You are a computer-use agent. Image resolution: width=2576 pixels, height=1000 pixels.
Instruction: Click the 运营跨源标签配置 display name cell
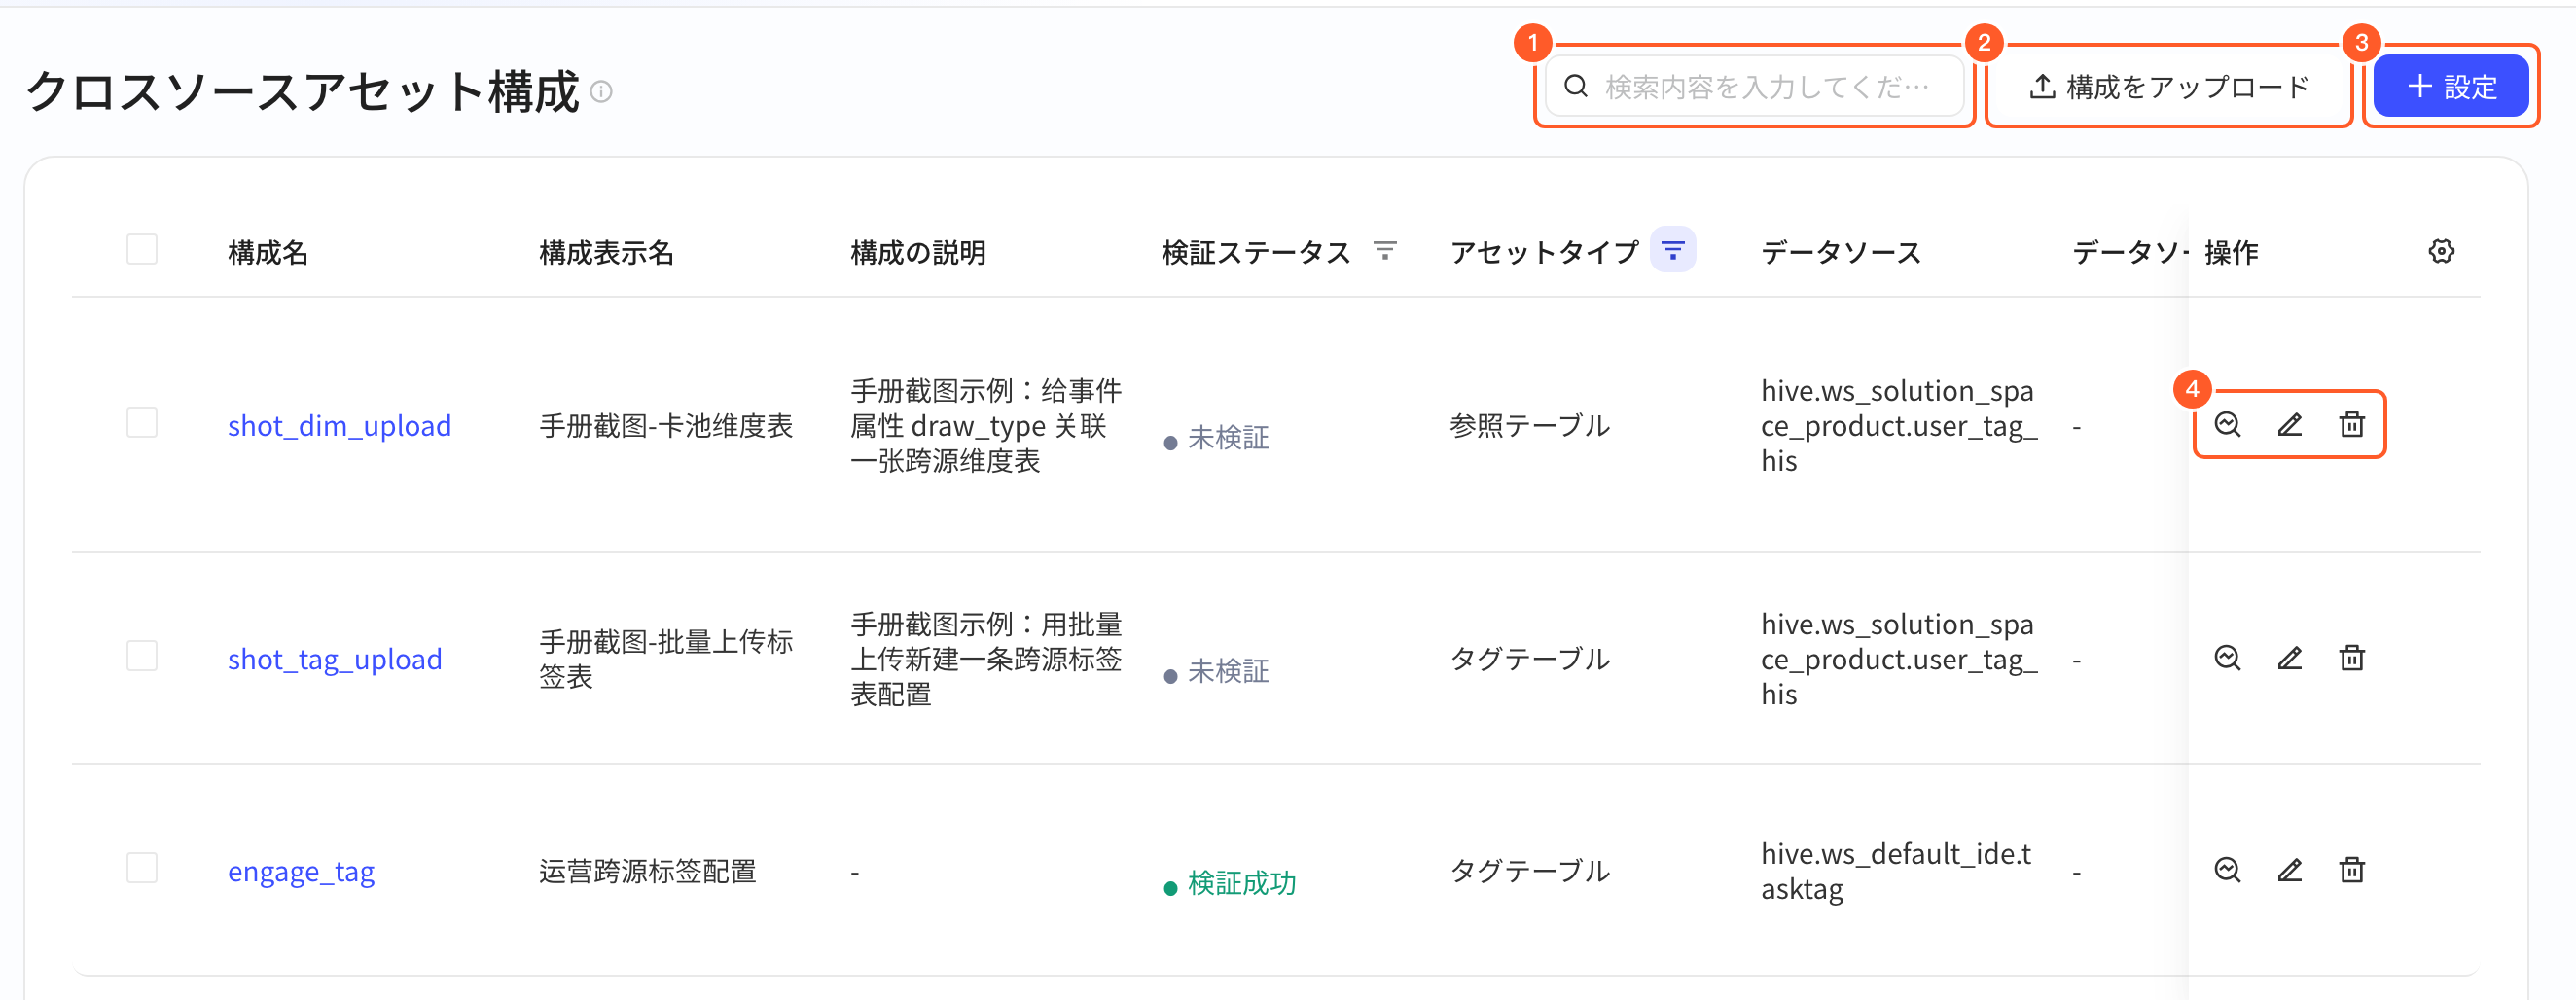tap(648, 872)
